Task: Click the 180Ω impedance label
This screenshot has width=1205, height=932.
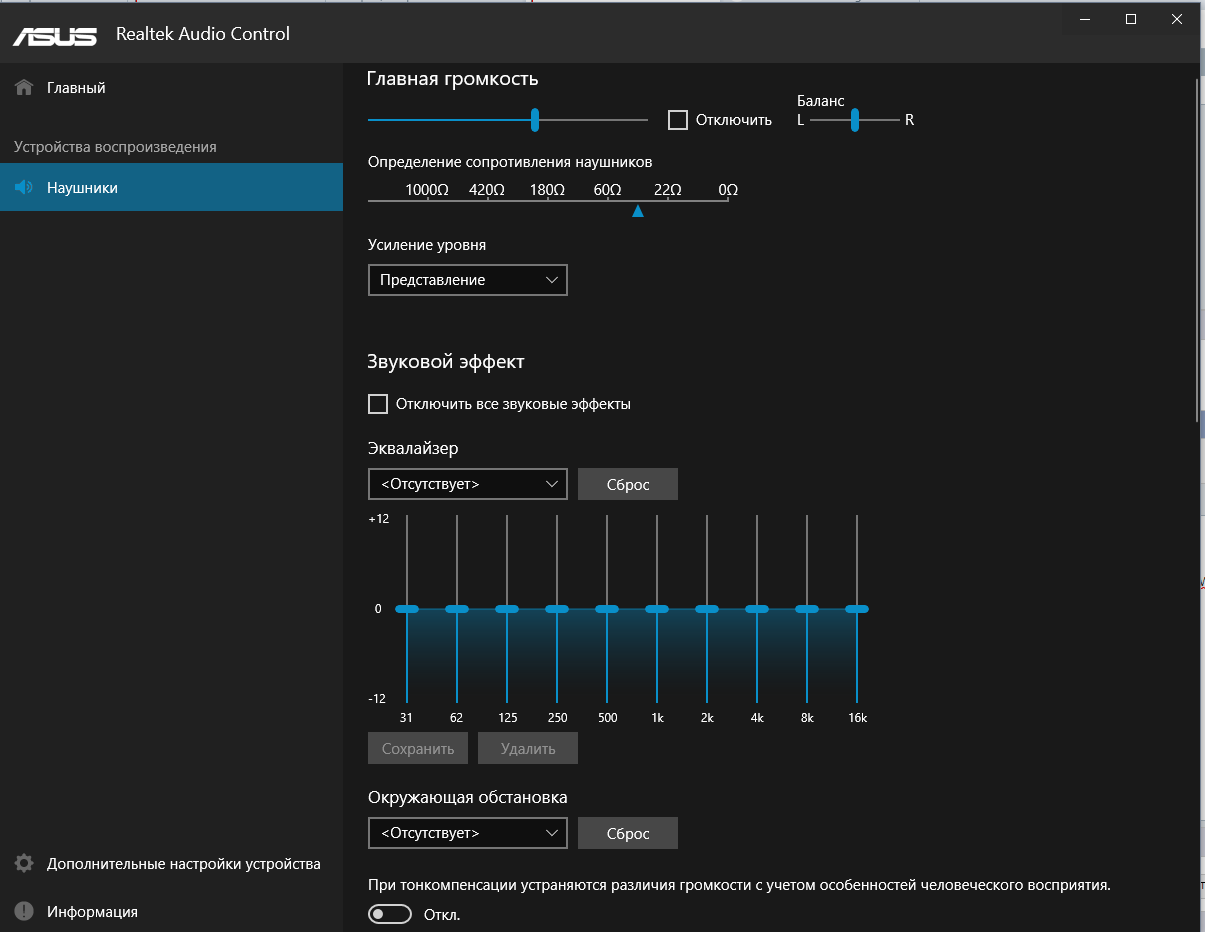Action: point(548,189)
